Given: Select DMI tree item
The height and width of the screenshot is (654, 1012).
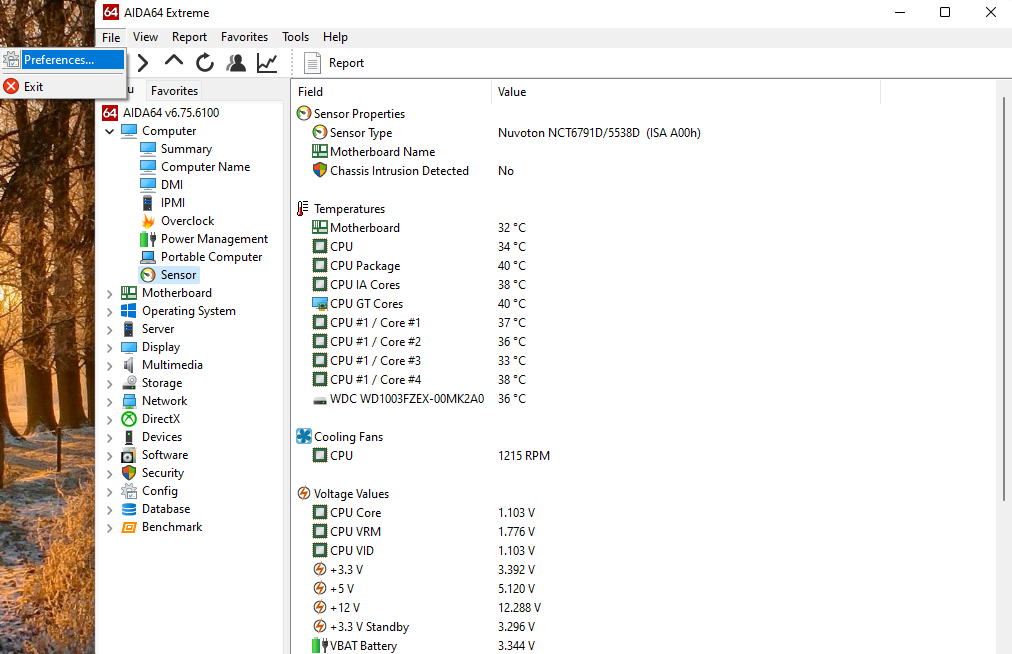Looking at the screenshot, I should pyautogui.click(x=172, y=185).
